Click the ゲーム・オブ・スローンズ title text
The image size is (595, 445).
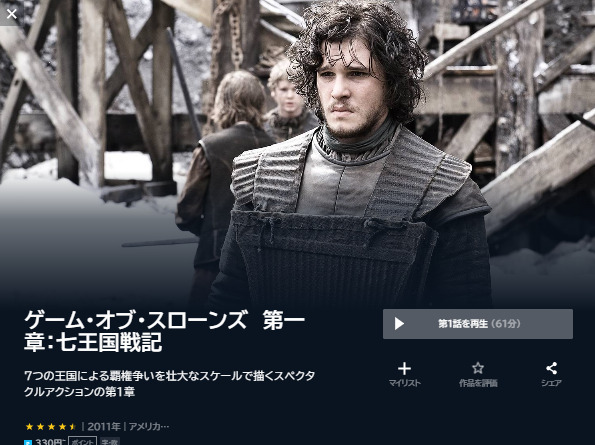165,331
